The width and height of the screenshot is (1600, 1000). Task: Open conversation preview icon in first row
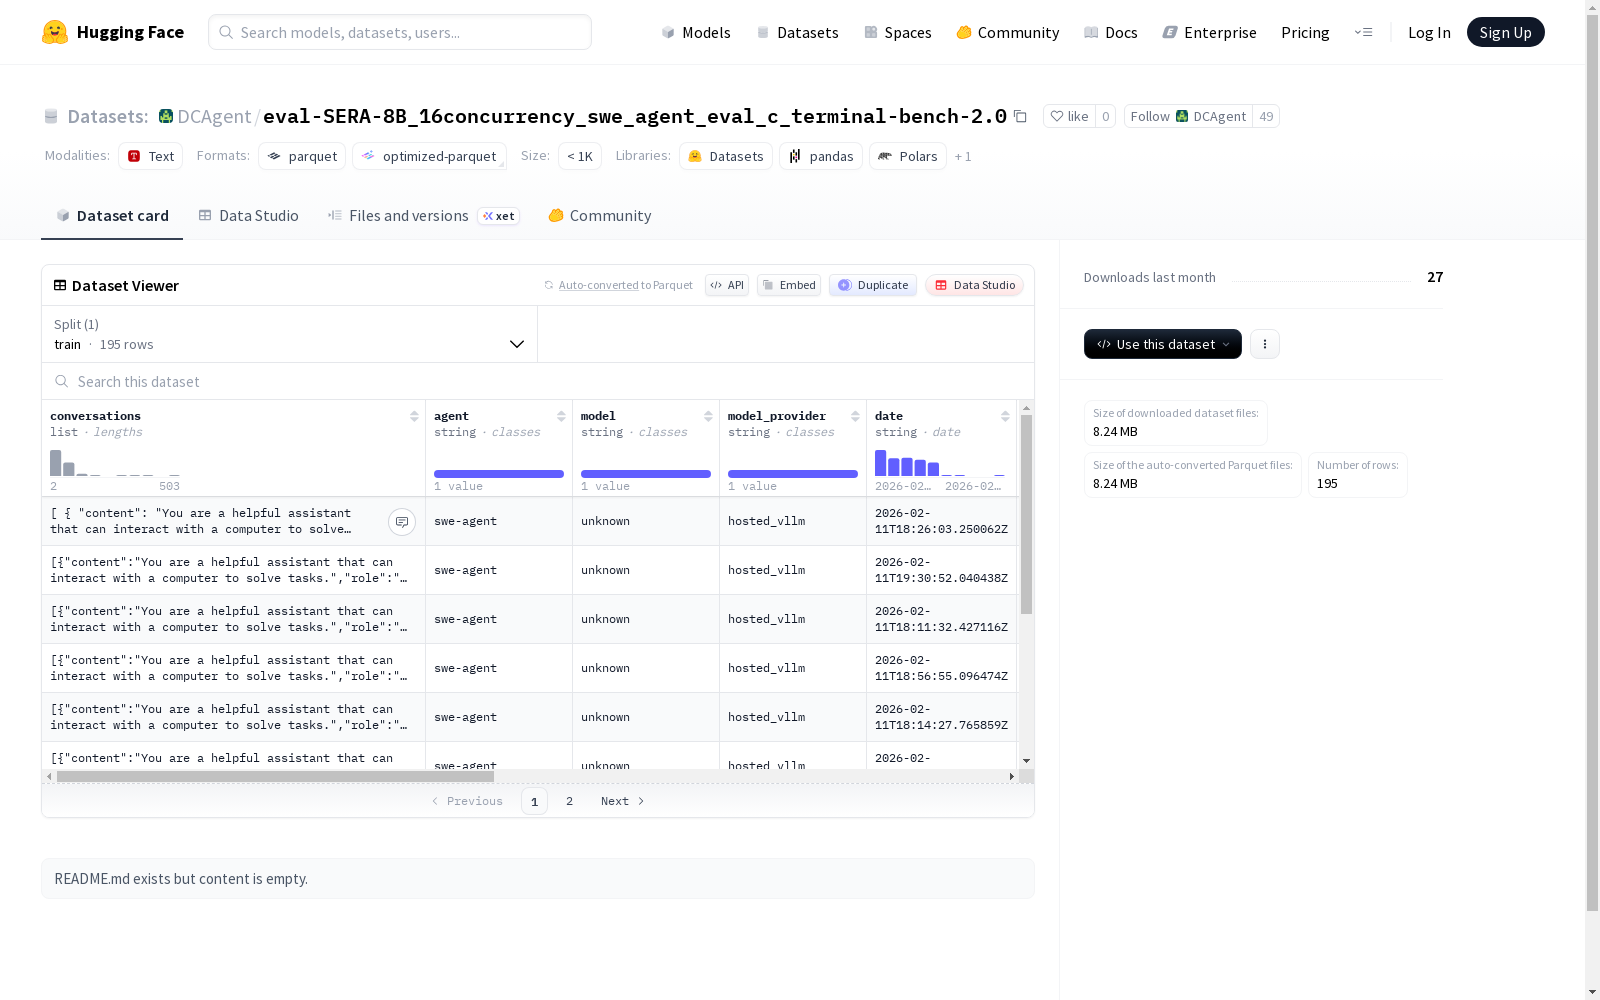[402, 522]
